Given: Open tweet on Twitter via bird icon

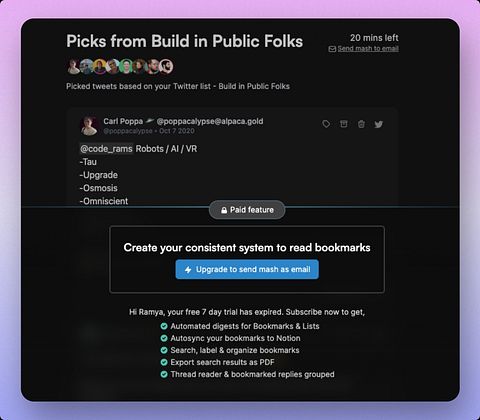Looking at the screenshot, I should click(378, 124).
